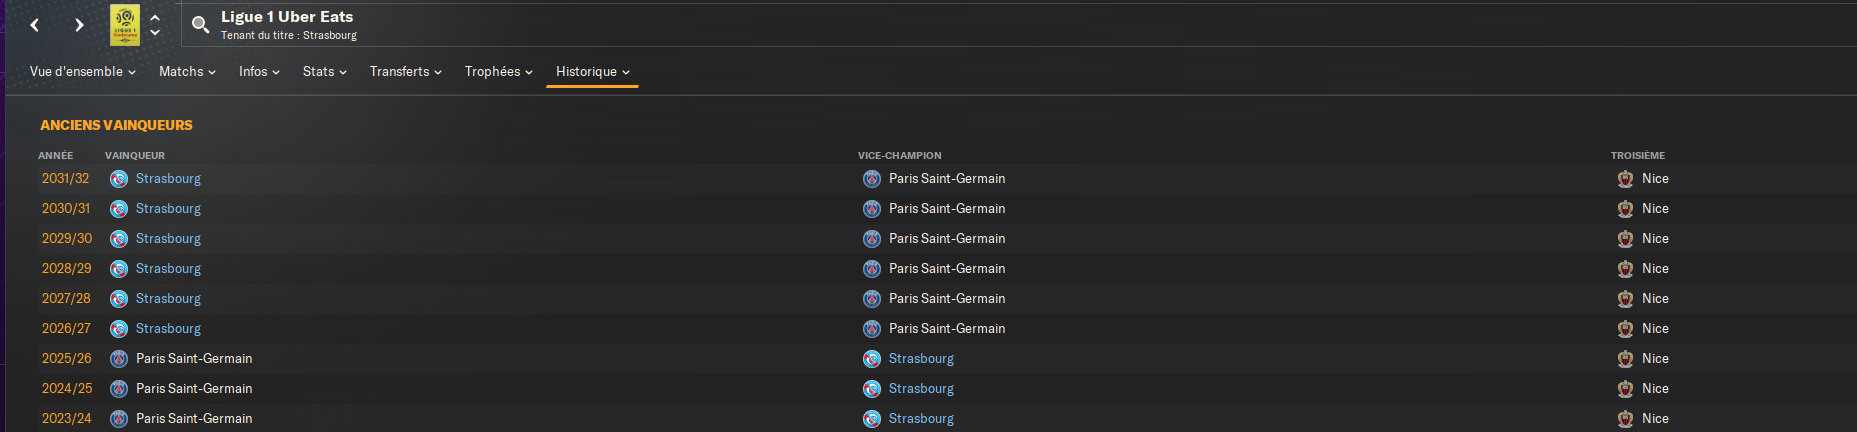Click Strasbourg crest in 2031/32 winner row
Screen dimensions: 1857x432
point(119,179)
